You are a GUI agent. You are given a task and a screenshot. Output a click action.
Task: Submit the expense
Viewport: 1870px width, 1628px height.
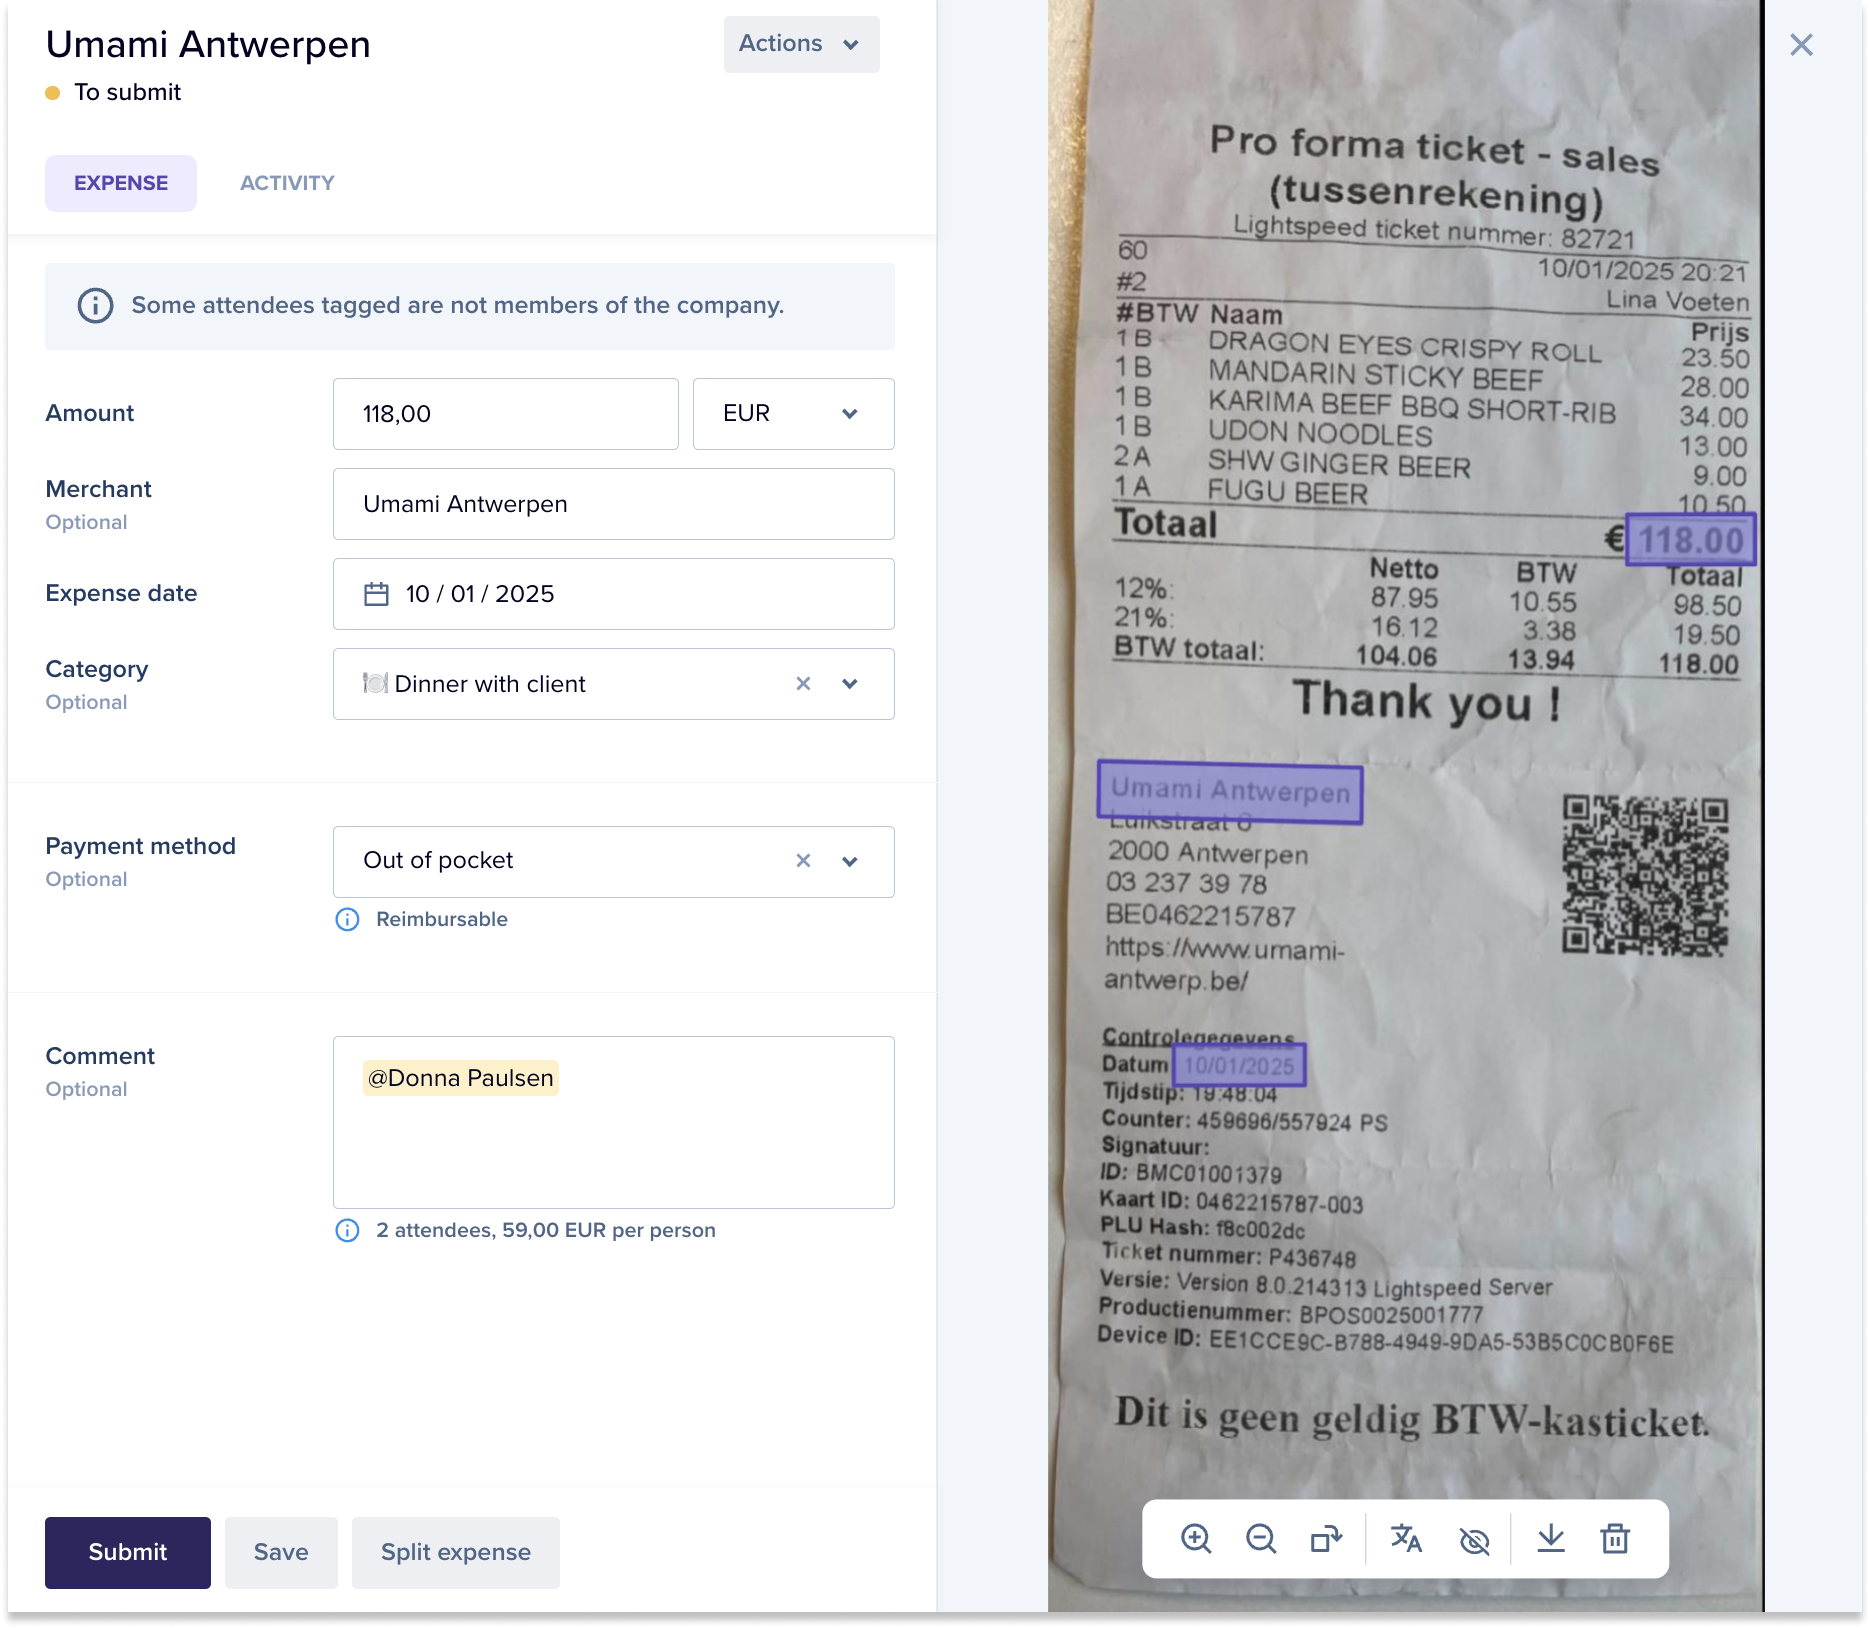128,1552
